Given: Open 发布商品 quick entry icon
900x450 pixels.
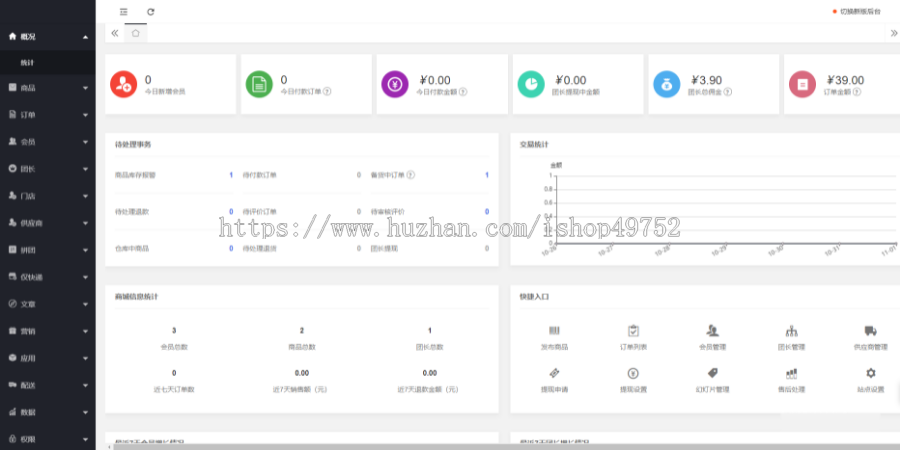Looking at the screenshot, I should 554,331.
